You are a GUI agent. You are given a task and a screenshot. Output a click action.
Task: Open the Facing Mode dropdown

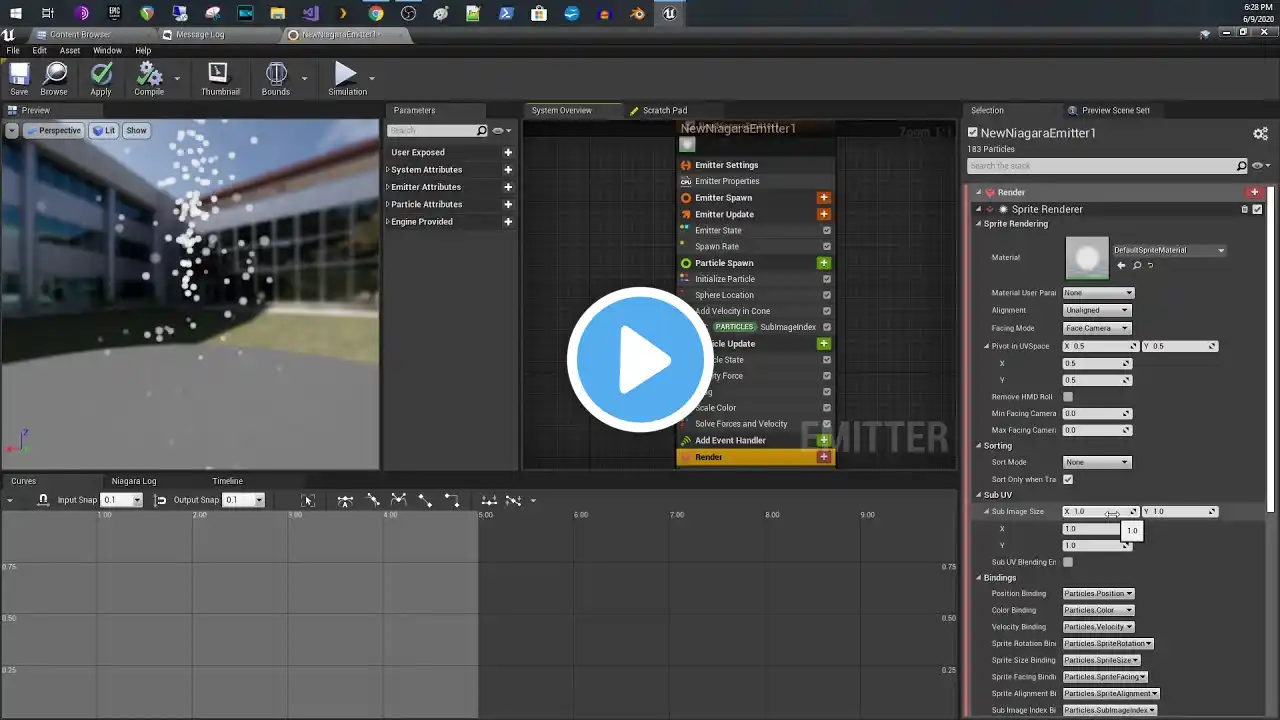[1096, 328]
